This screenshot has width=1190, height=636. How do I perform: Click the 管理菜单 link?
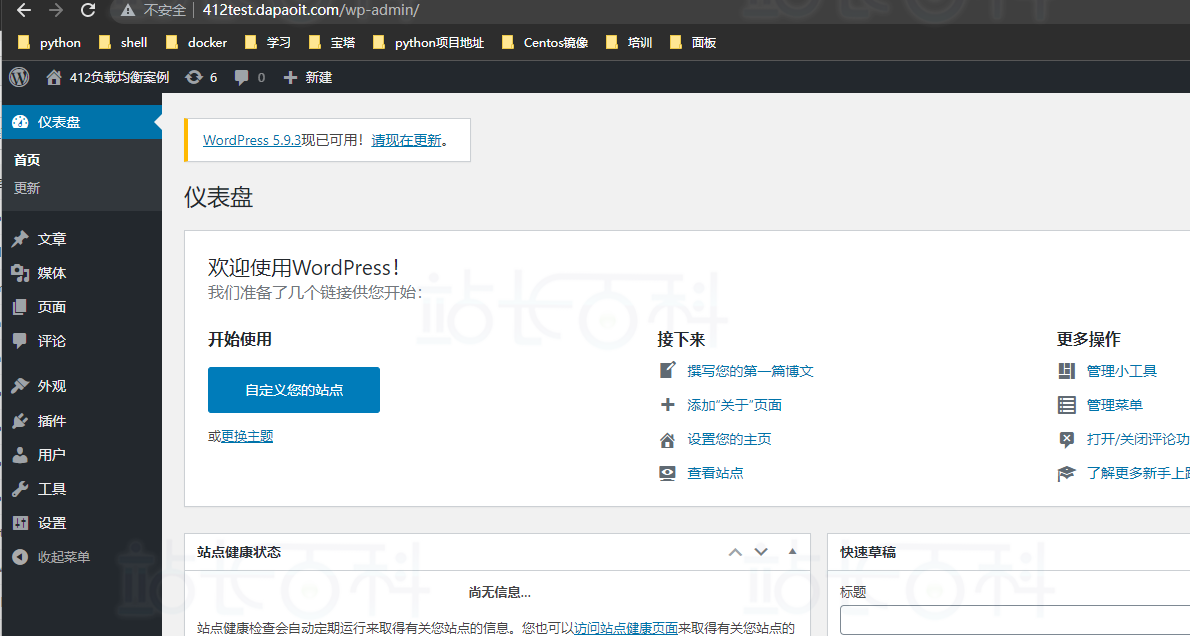point(1115,405)
